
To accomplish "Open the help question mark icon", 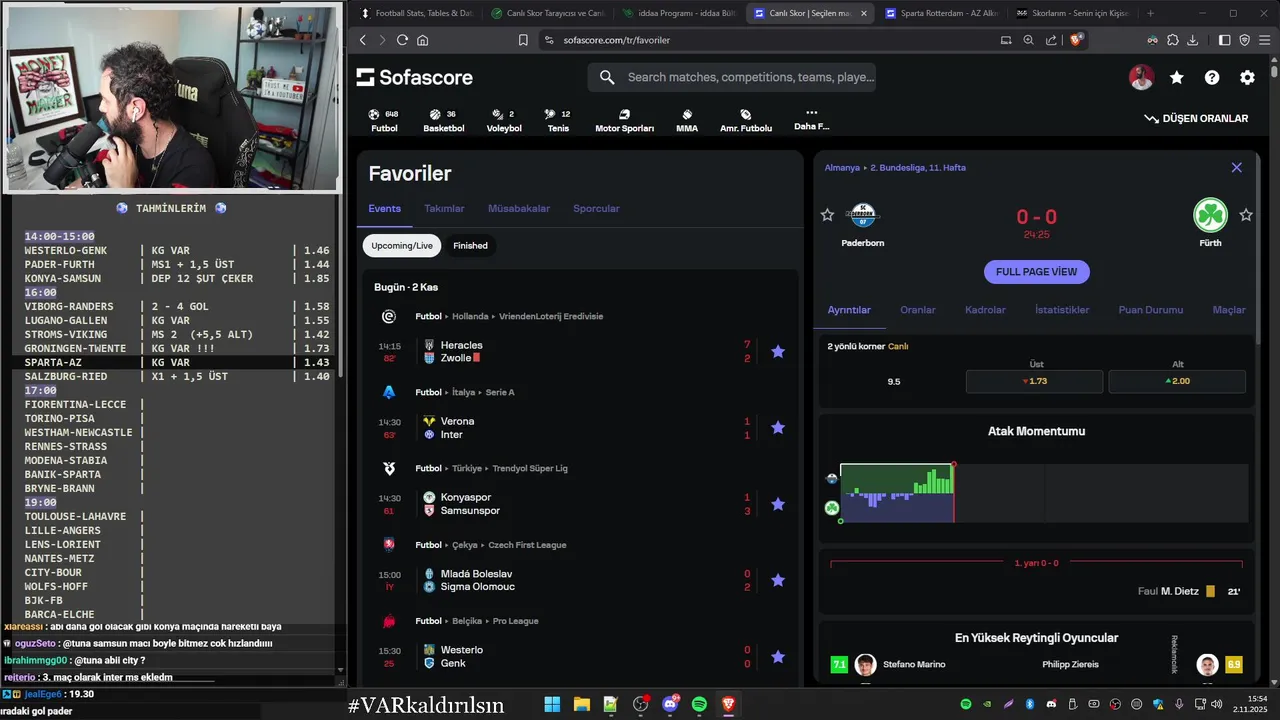I will 1212,77.
